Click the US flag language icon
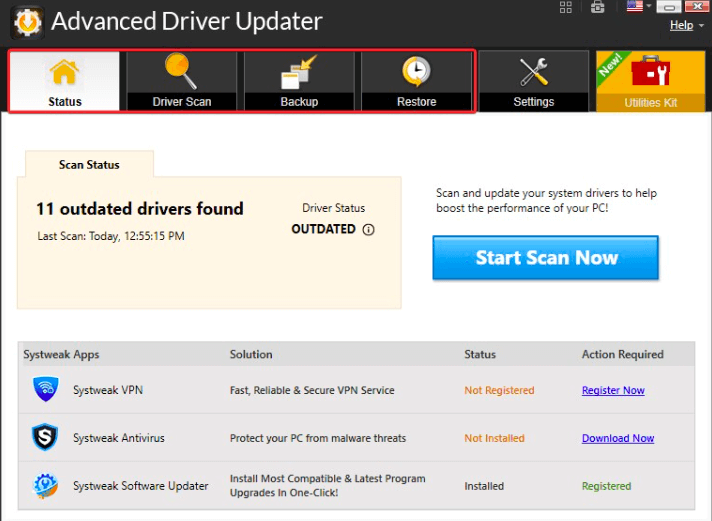 coord(634,6)
